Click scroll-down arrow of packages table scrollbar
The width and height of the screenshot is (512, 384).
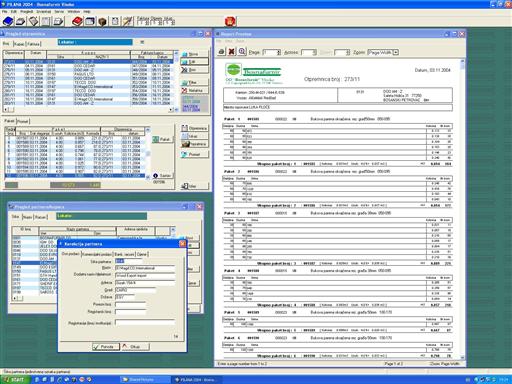[148, 178]
